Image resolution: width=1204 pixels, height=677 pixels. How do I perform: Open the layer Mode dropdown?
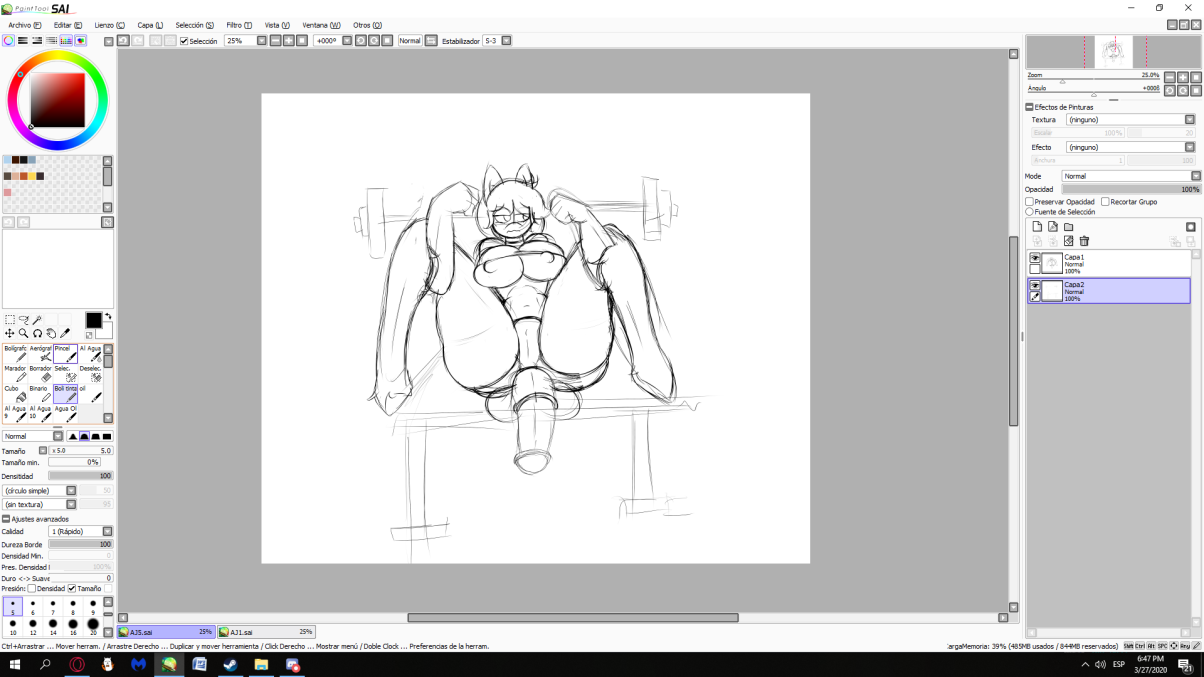(1131, 176)
